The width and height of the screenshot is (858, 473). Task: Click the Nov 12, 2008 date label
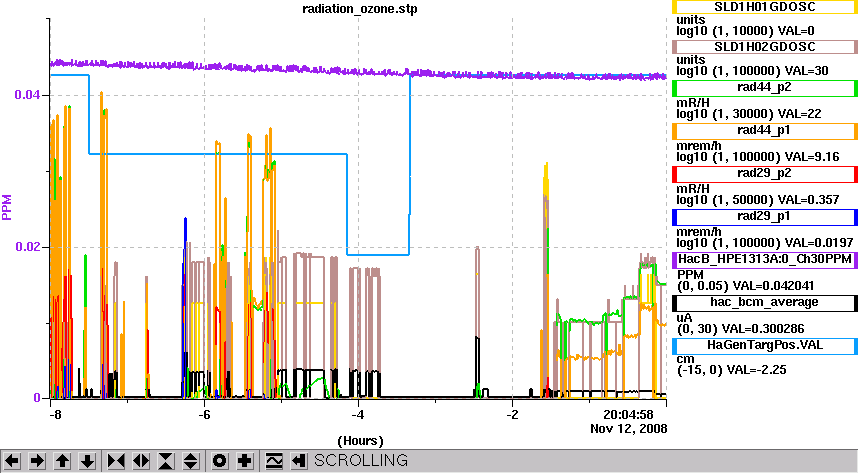click(x=629, y=429)
